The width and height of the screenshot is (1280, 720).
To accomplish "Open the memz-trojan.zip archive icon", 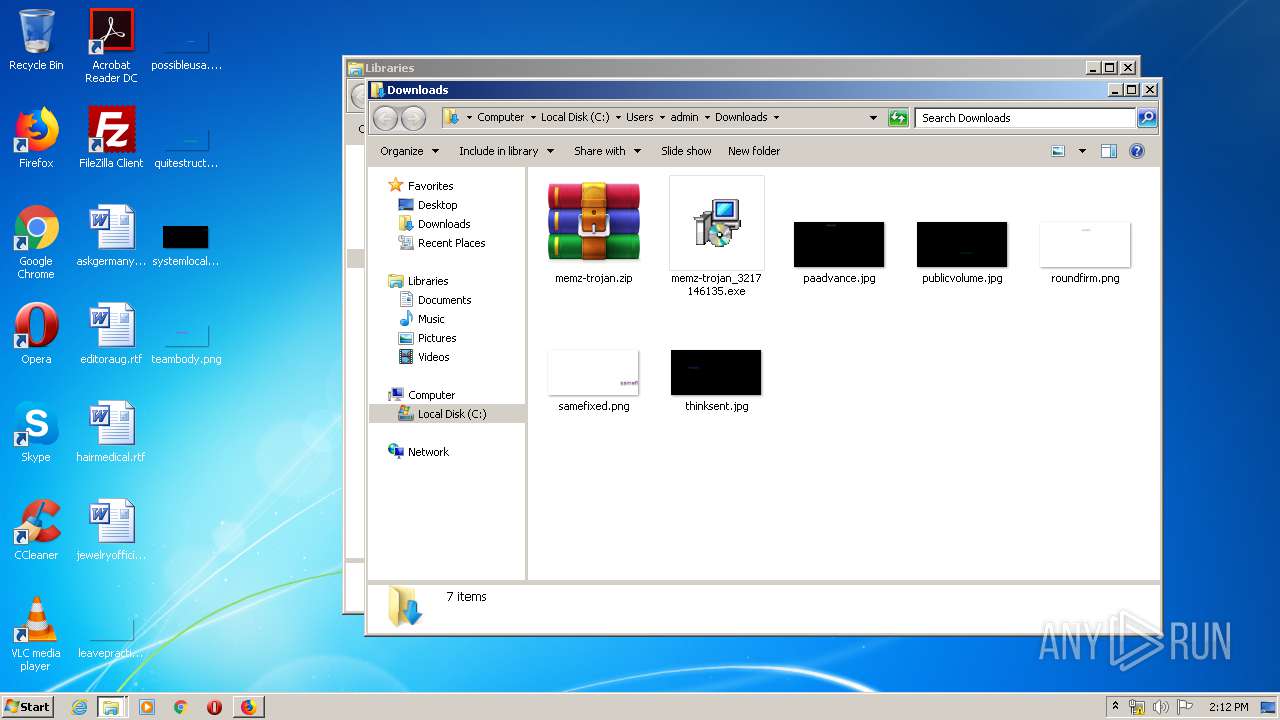I will (594, 222).
